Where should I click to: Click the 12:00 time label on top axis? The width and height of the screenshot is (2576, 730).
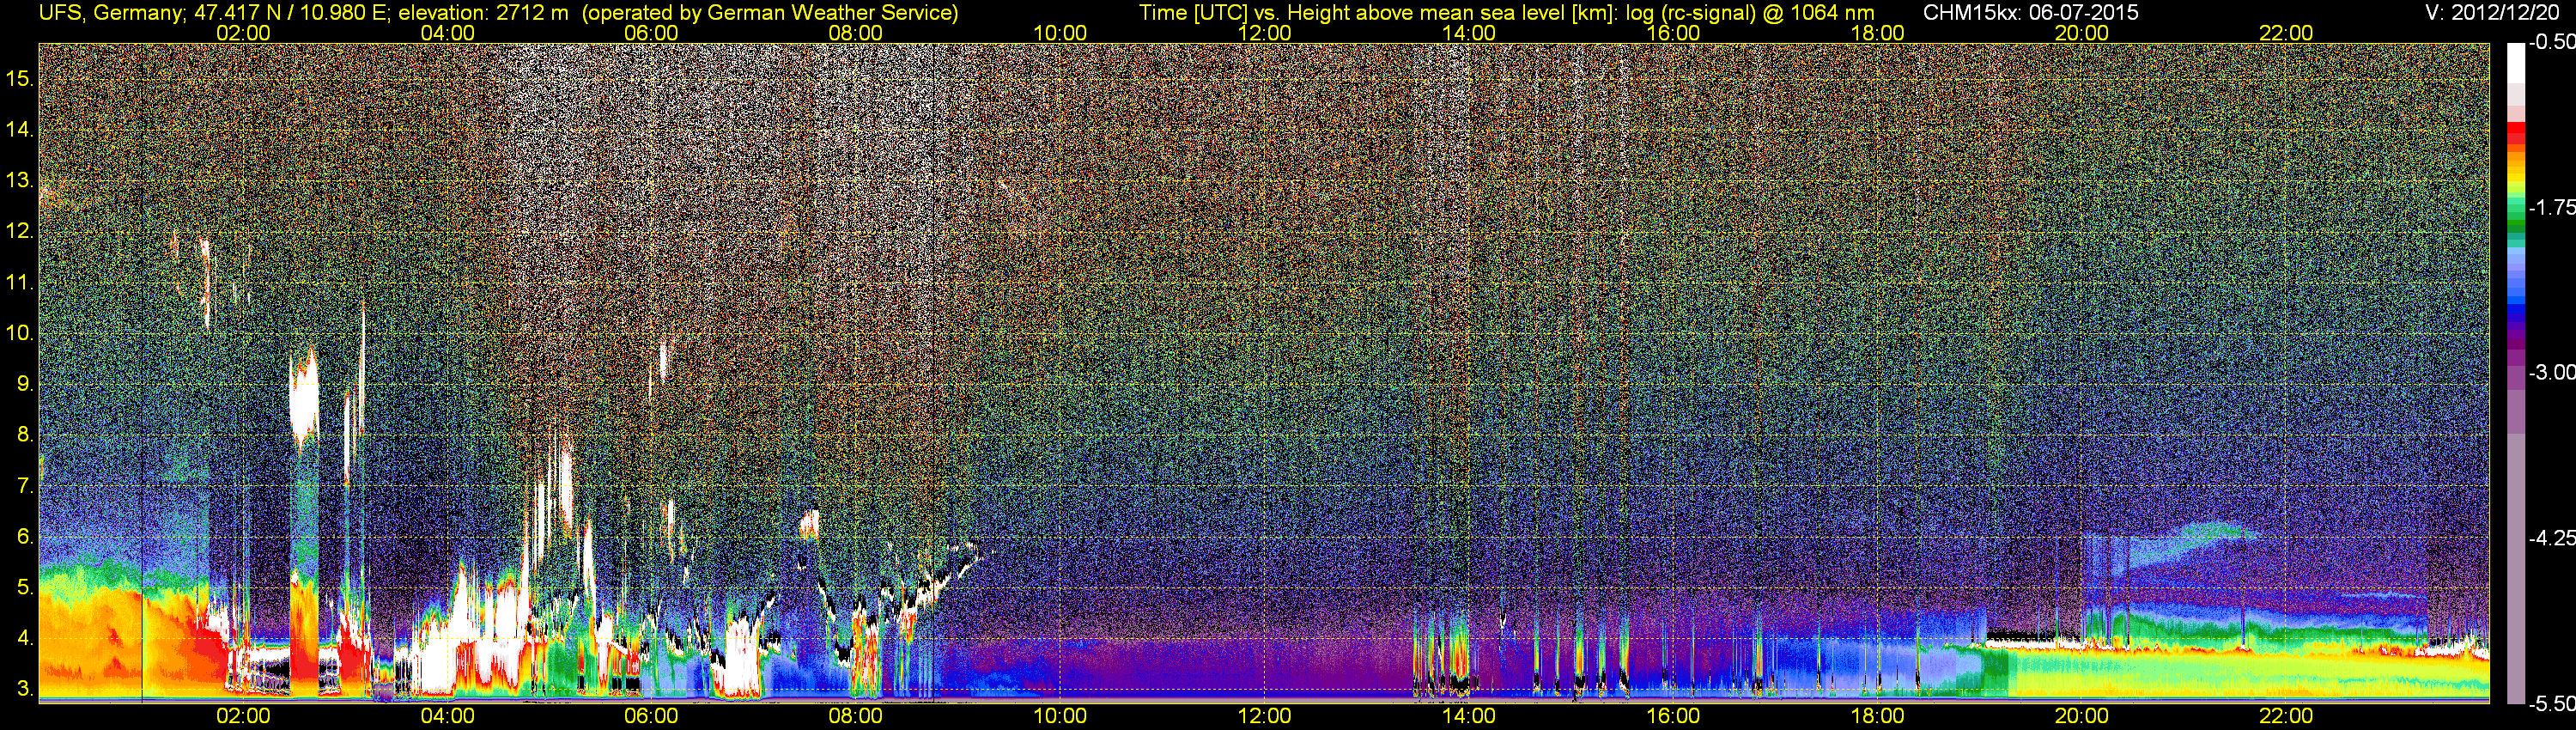[1264, 33]
